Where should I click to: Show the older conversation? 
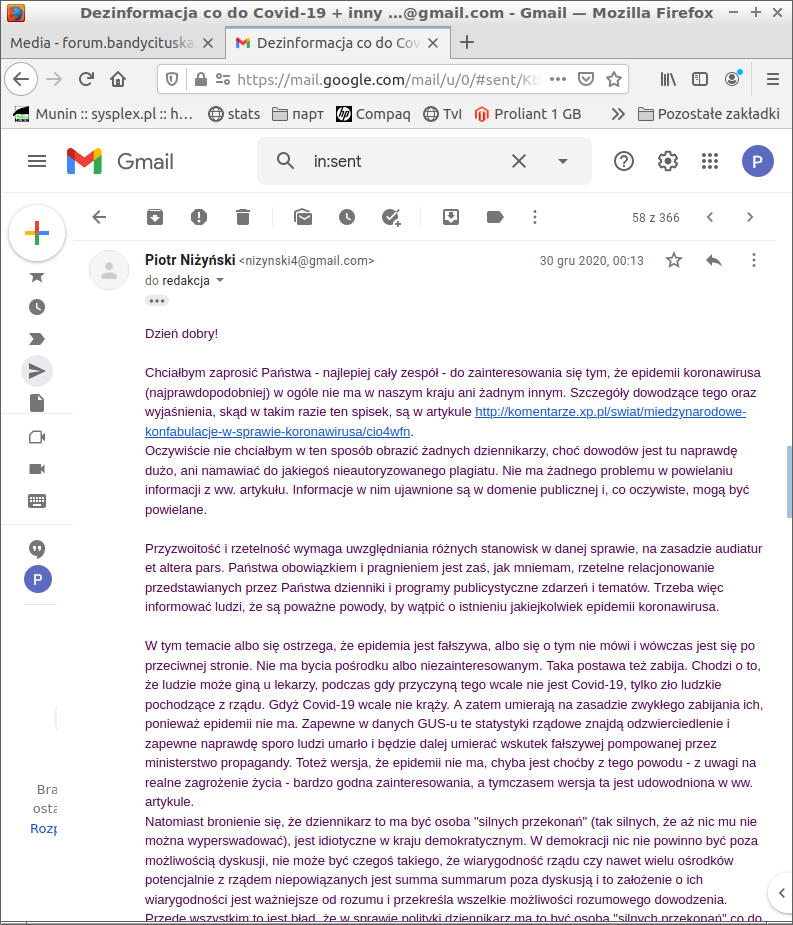[750, 217]
